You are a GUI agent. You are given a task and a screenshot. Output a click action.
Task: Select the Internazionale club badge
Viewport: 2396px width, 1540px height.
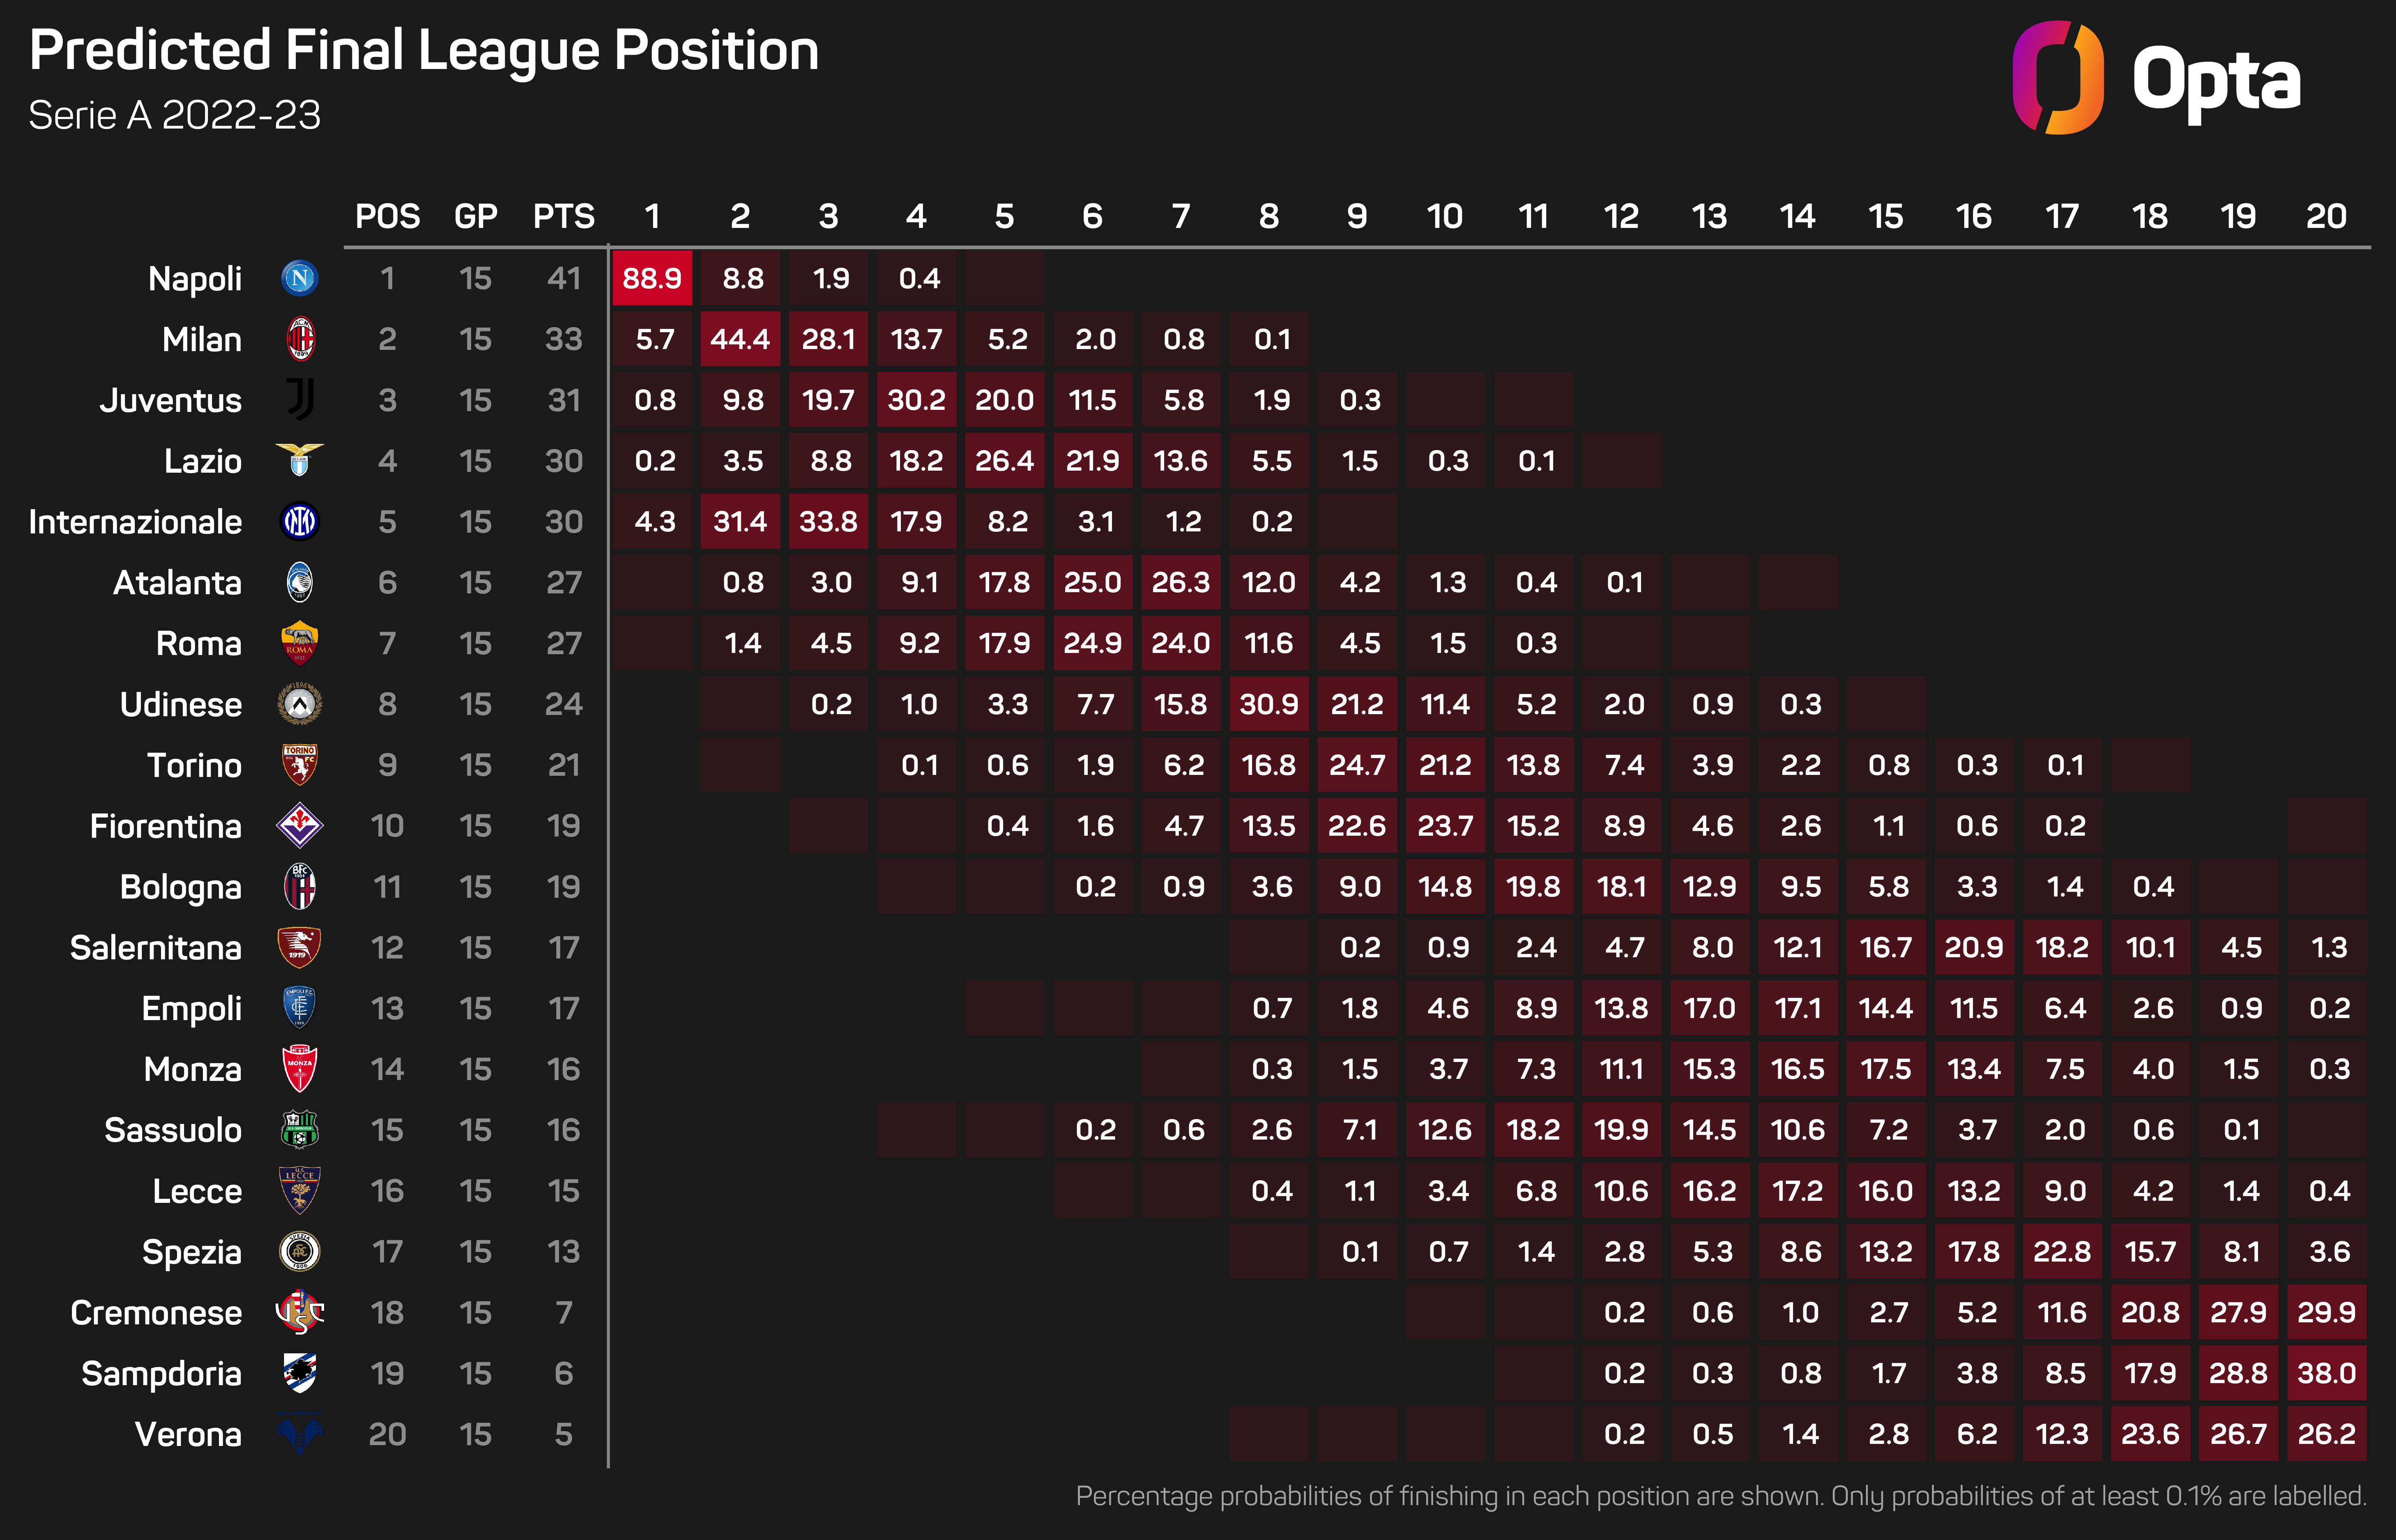(299, 521)
